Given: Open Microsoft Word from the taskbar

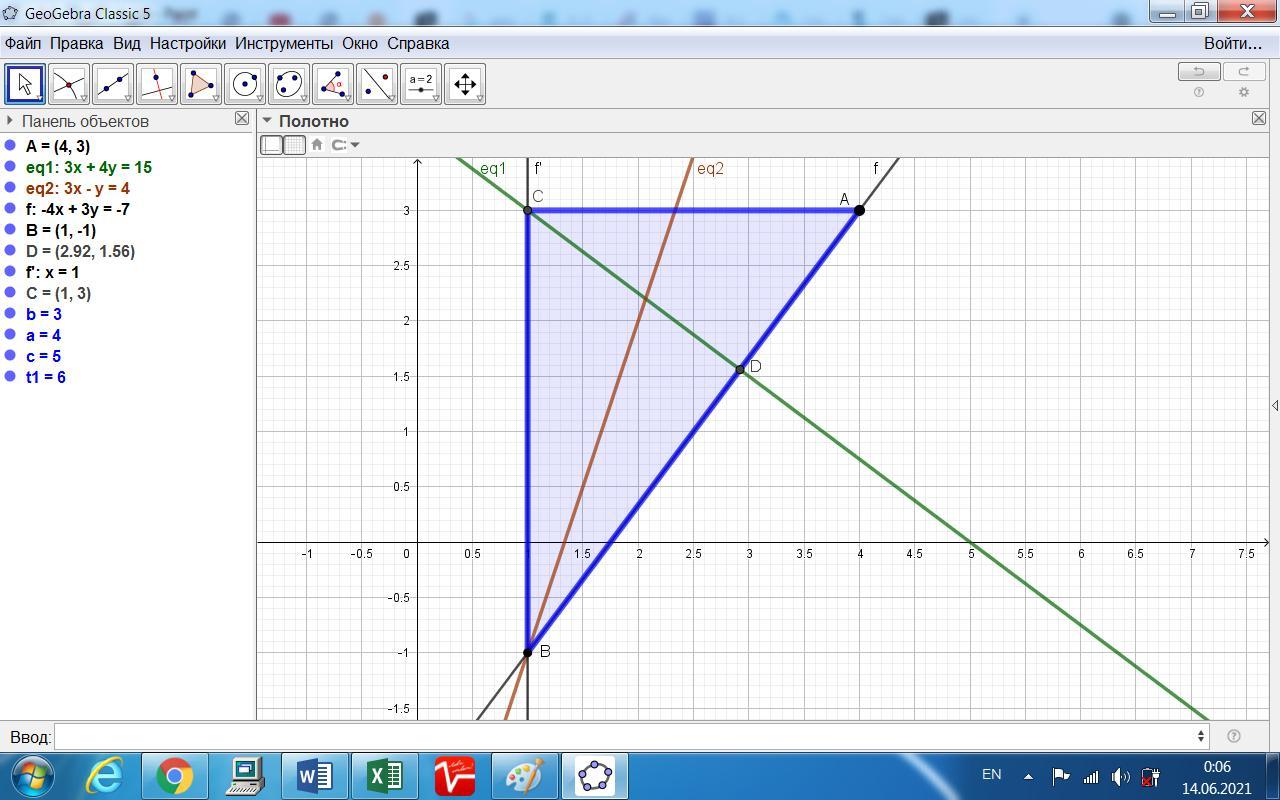Looking at the screenshot, I should pos(314,776).
